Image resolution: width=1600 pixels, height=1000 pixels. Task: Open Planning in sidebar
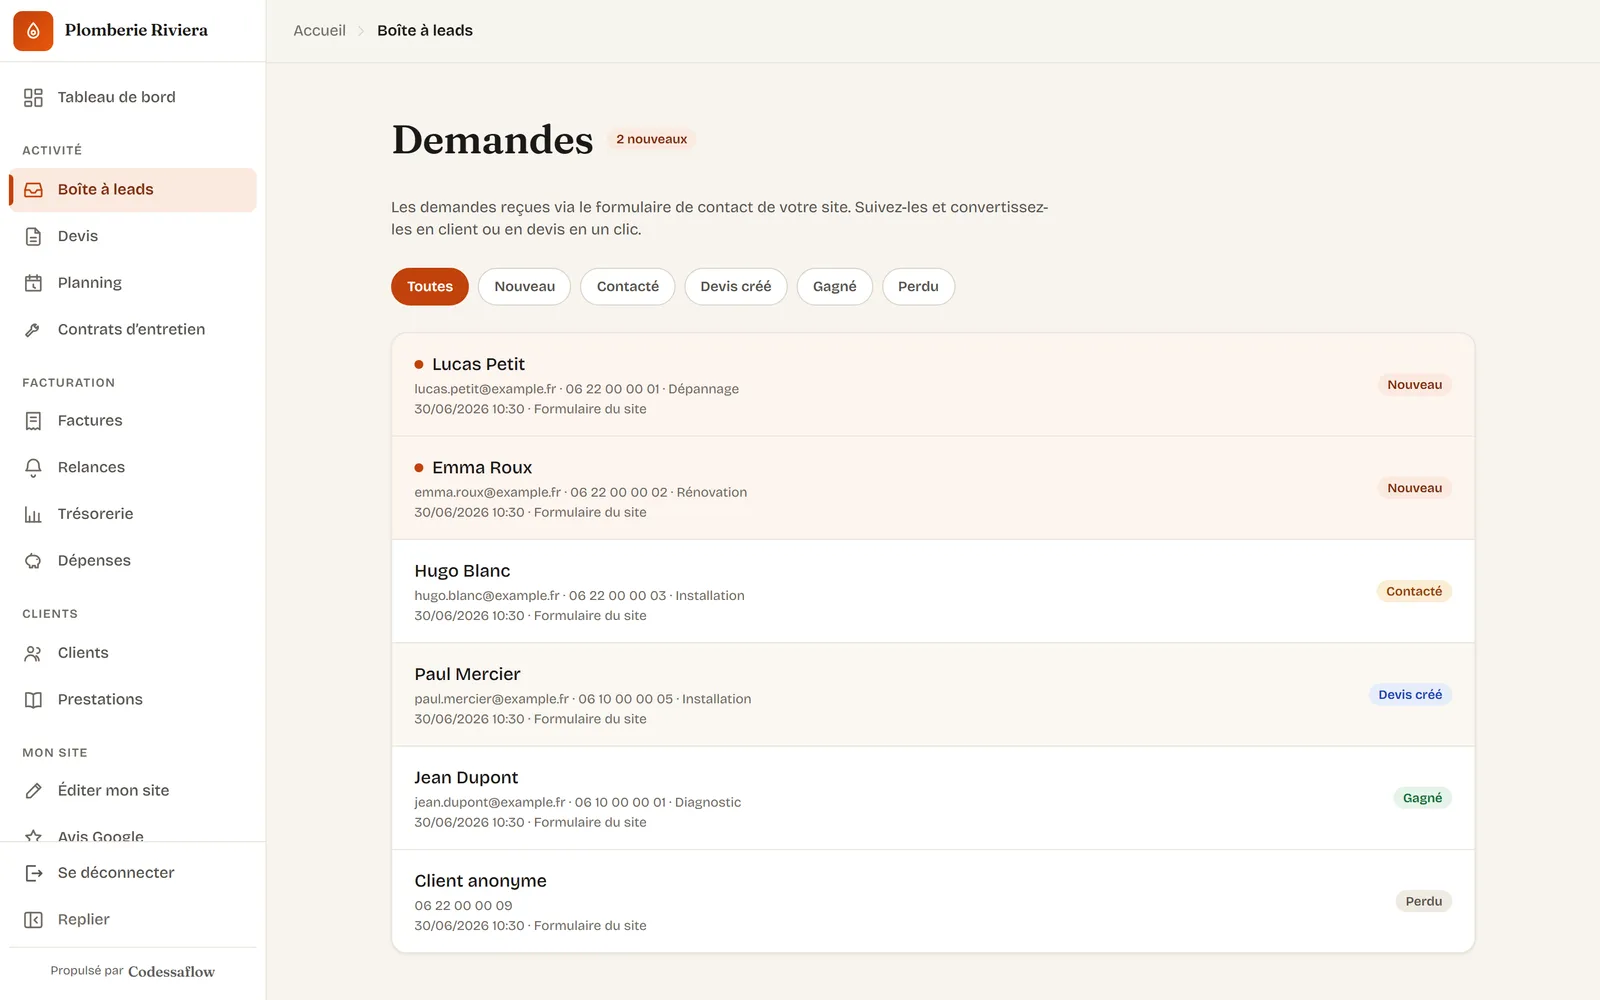(133, 283)
